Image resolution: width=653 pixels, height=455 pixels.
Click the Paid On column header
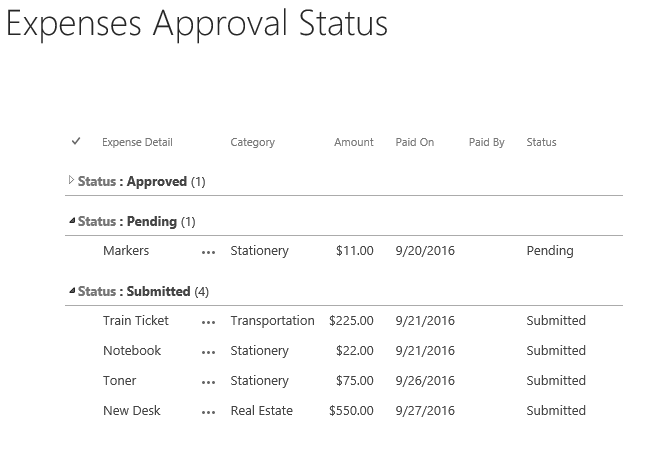pyautogui.click(x=414, y=142)
